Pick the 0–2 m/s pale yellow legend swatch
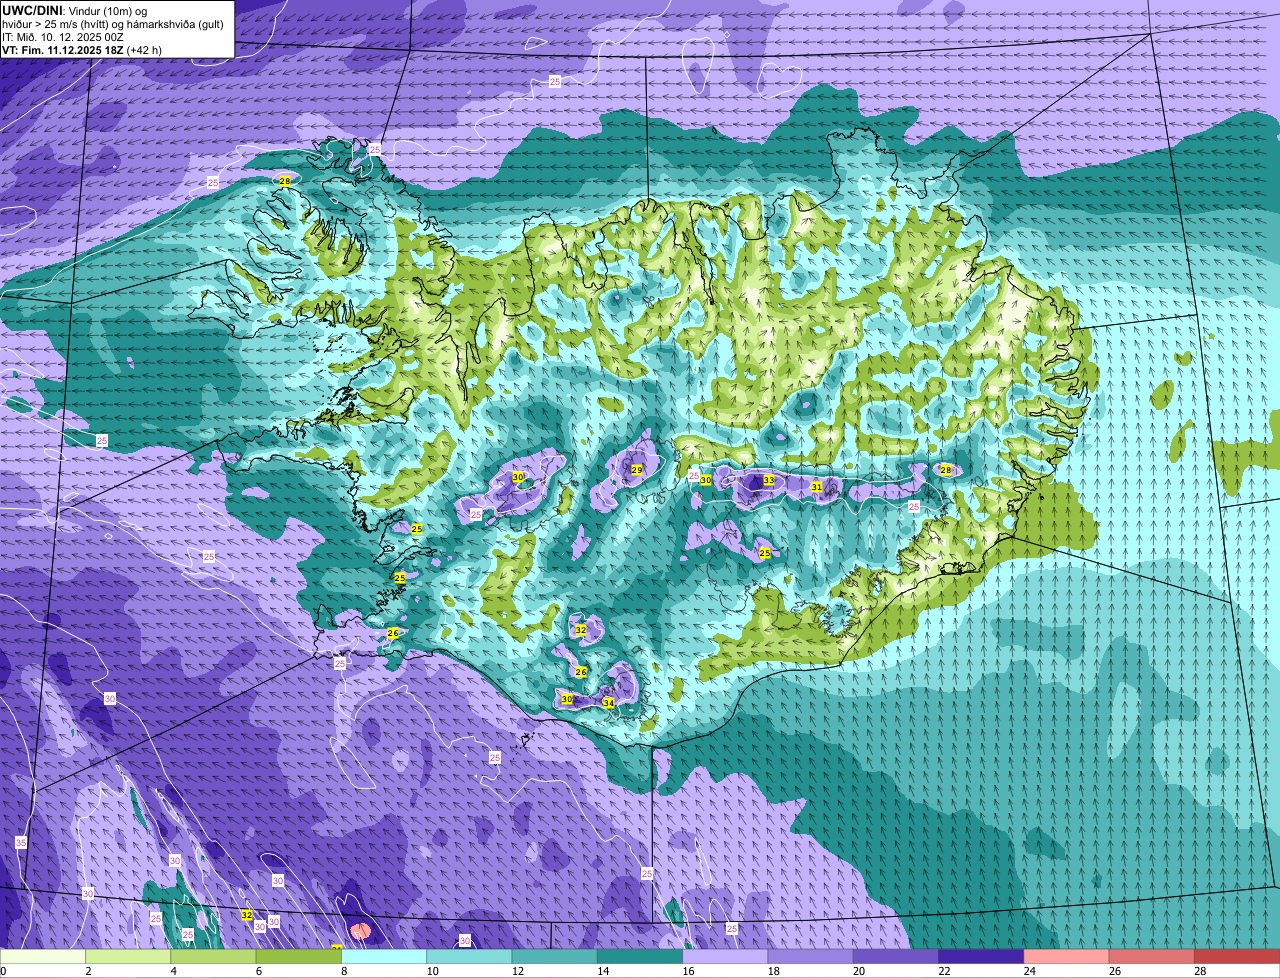Viewport: 1280px width, 978px height. [43, 957]
